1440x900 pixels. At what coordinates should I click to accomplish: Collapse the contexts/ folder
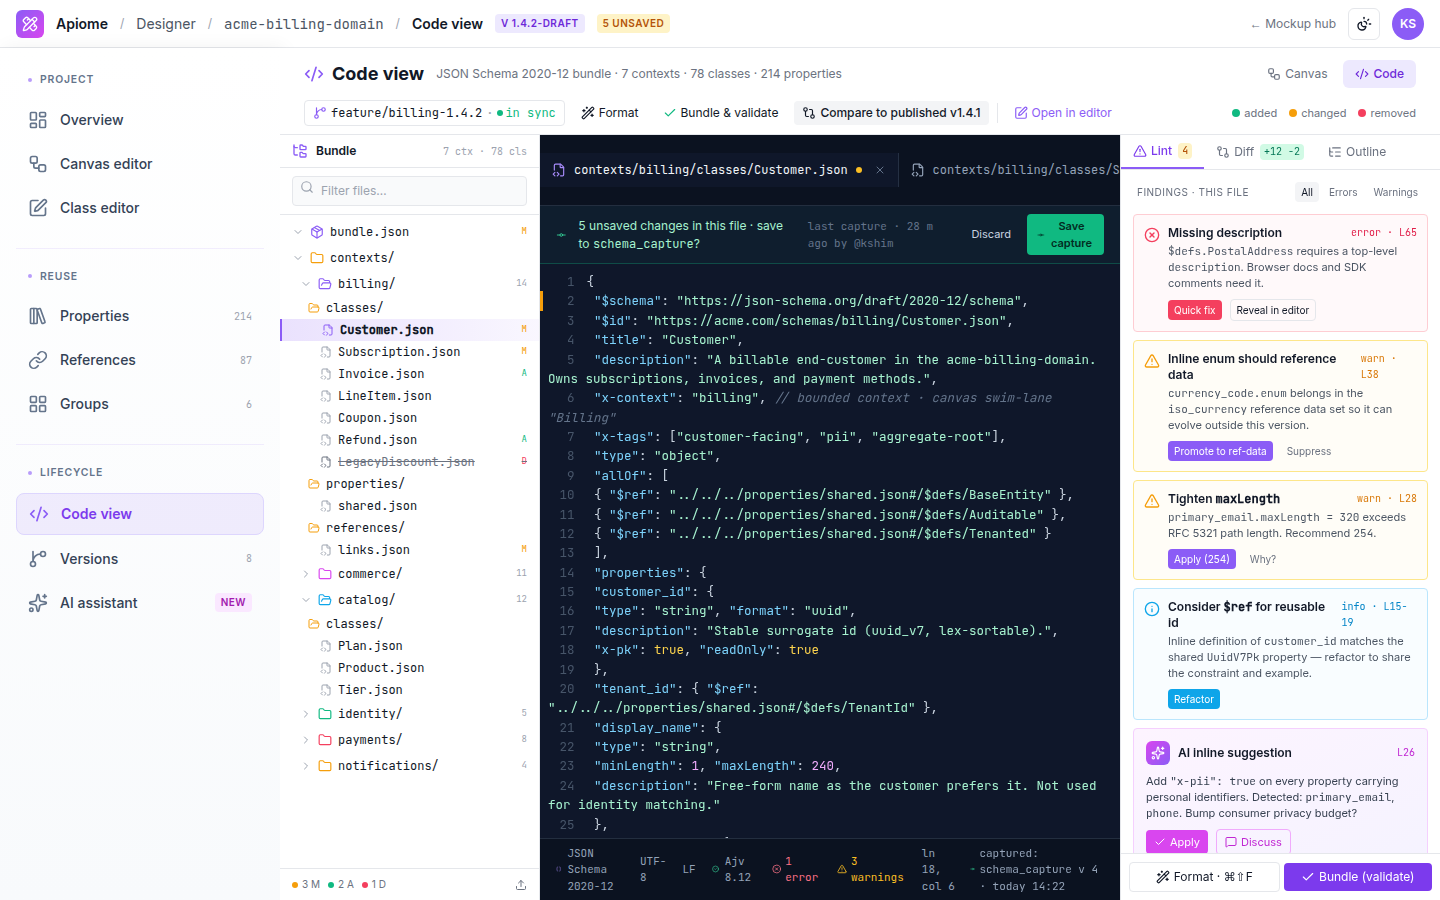[298, 258]
